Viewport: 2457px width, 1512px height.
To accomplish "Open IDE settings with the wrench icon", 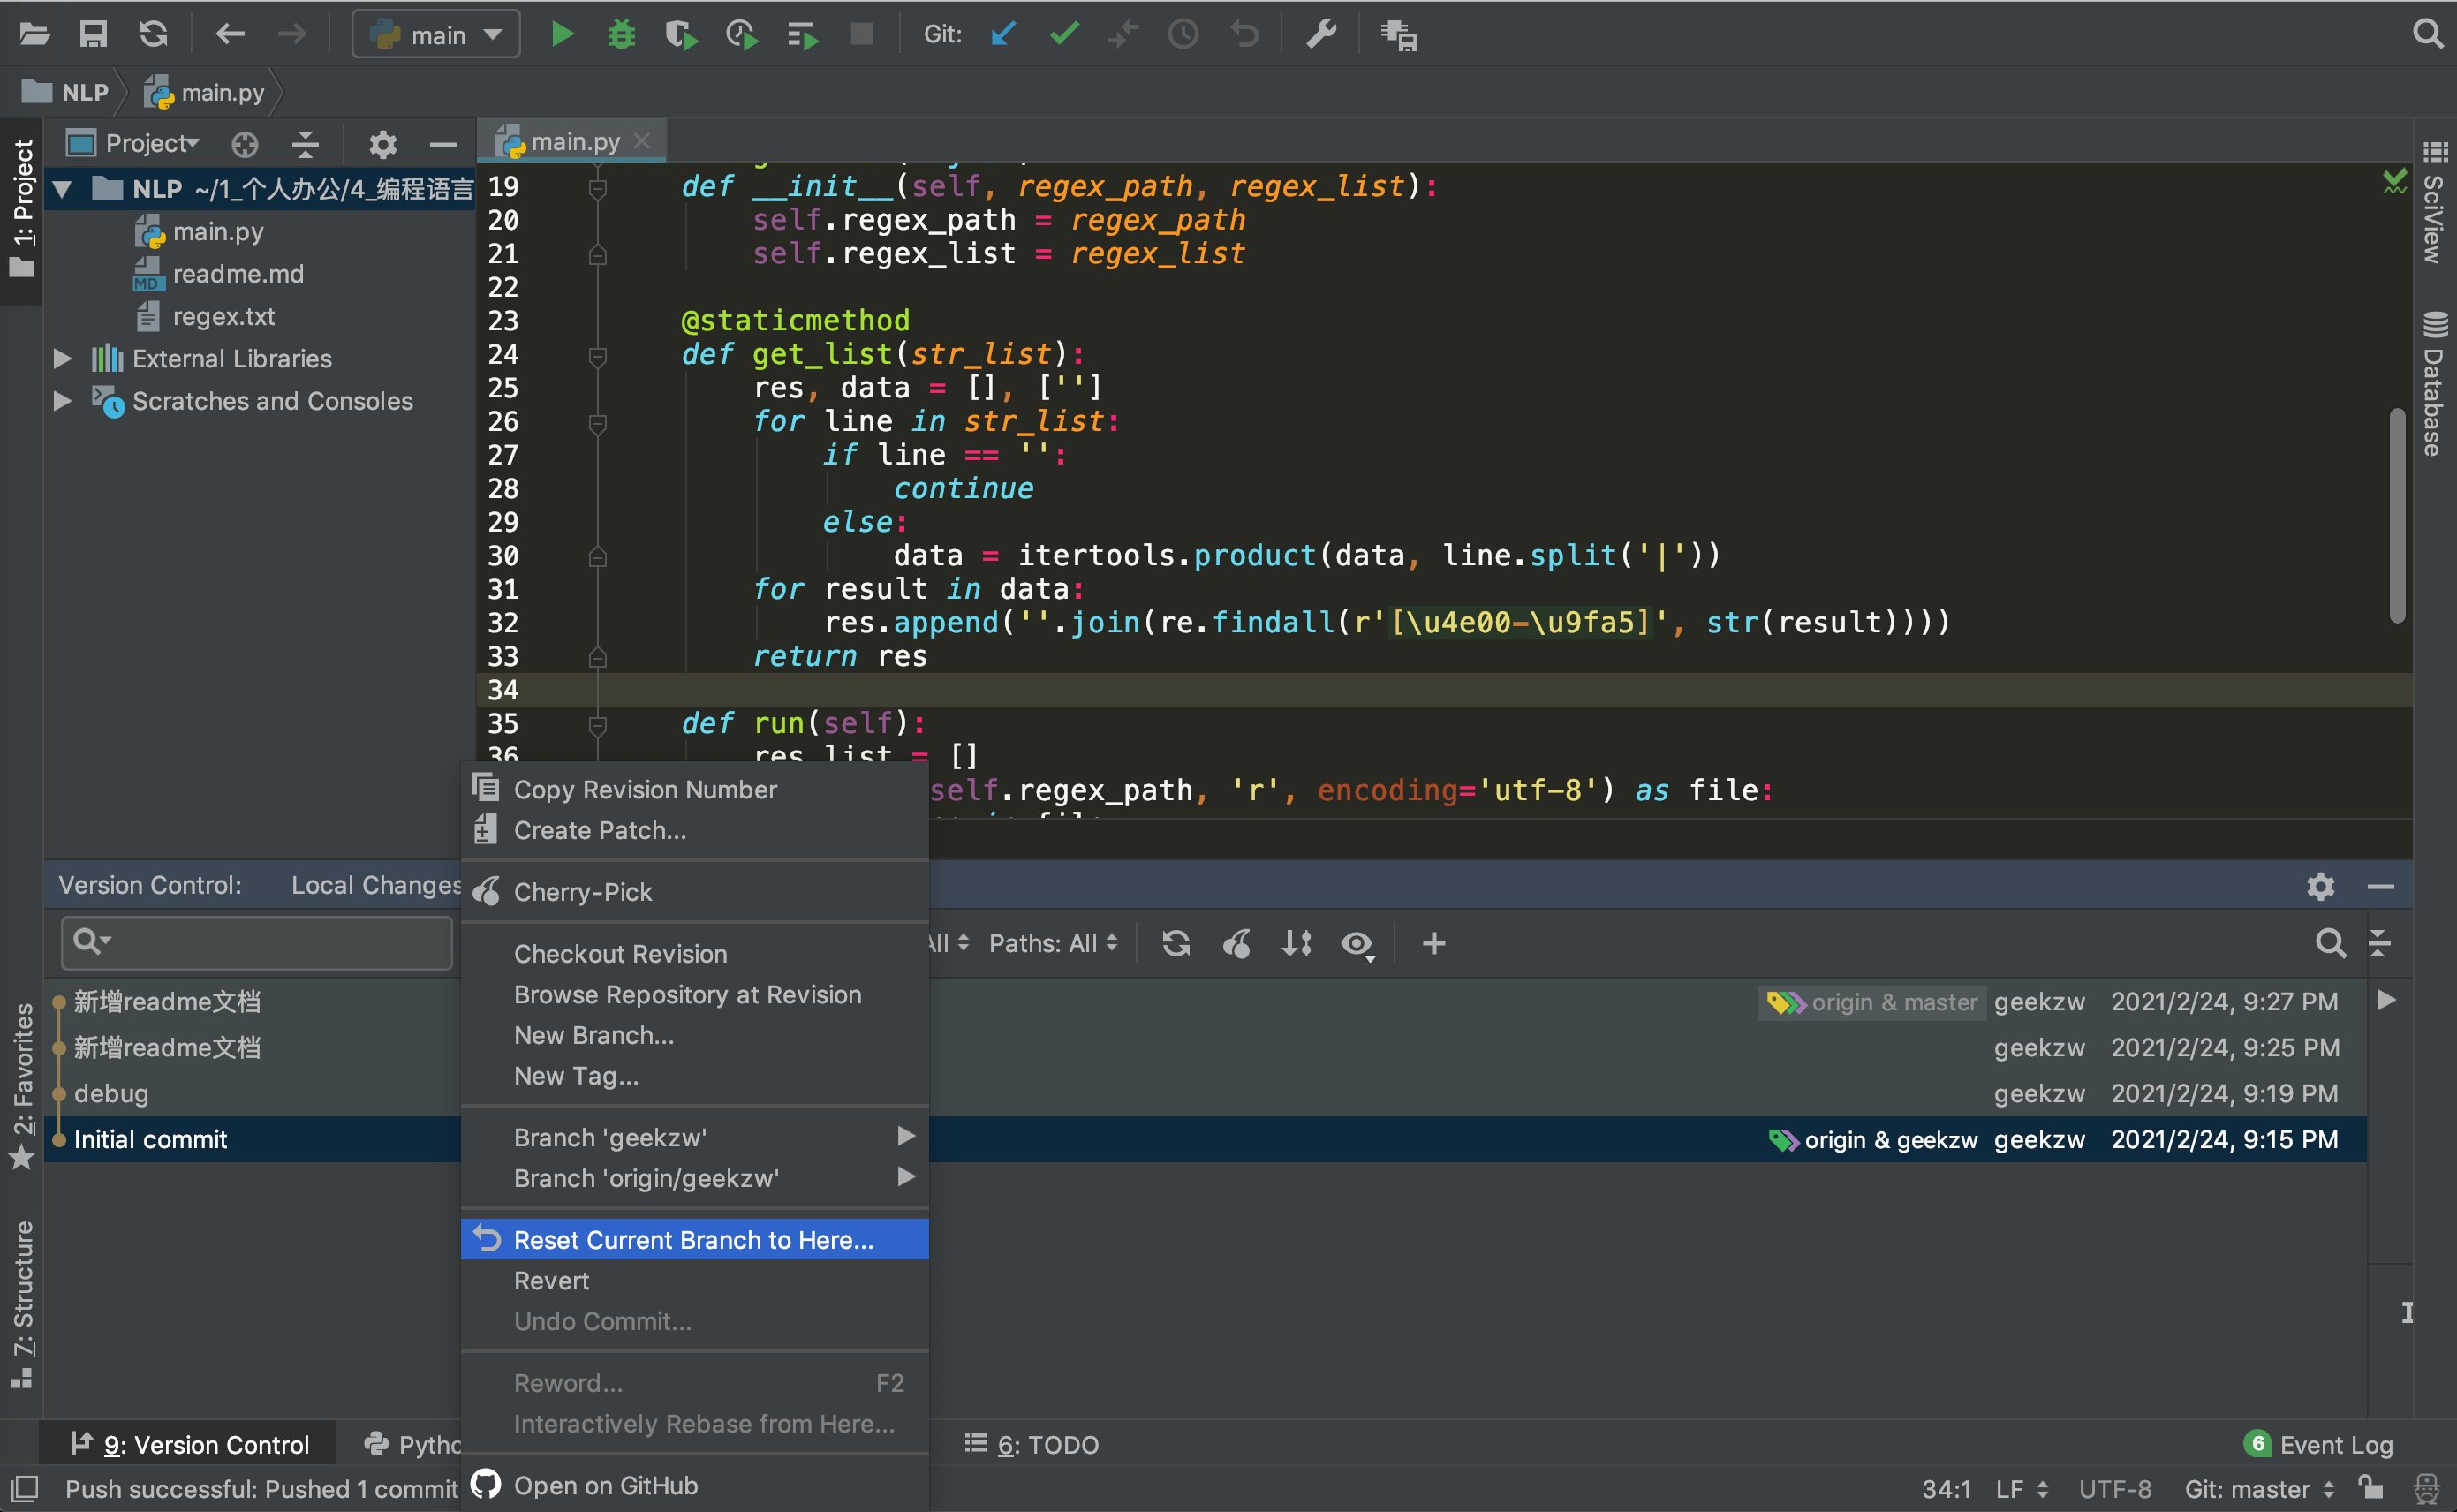I will pos(1322,33).
